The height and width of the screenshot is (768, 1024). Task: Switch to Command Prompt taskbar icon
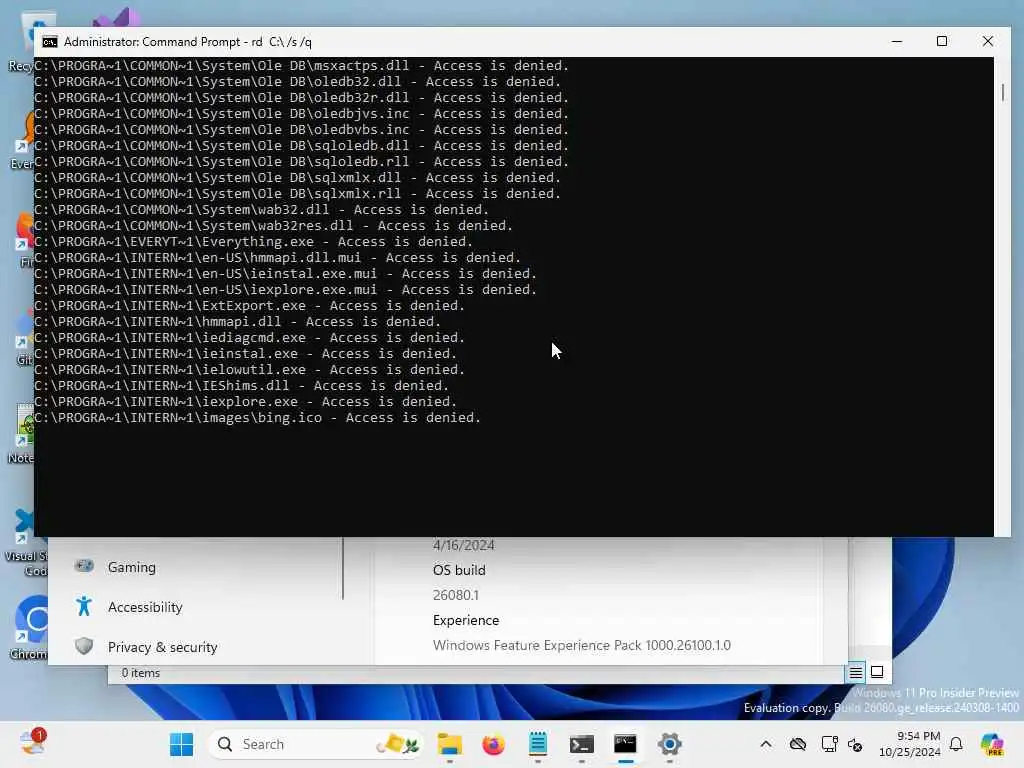click(x=625, y=744)
